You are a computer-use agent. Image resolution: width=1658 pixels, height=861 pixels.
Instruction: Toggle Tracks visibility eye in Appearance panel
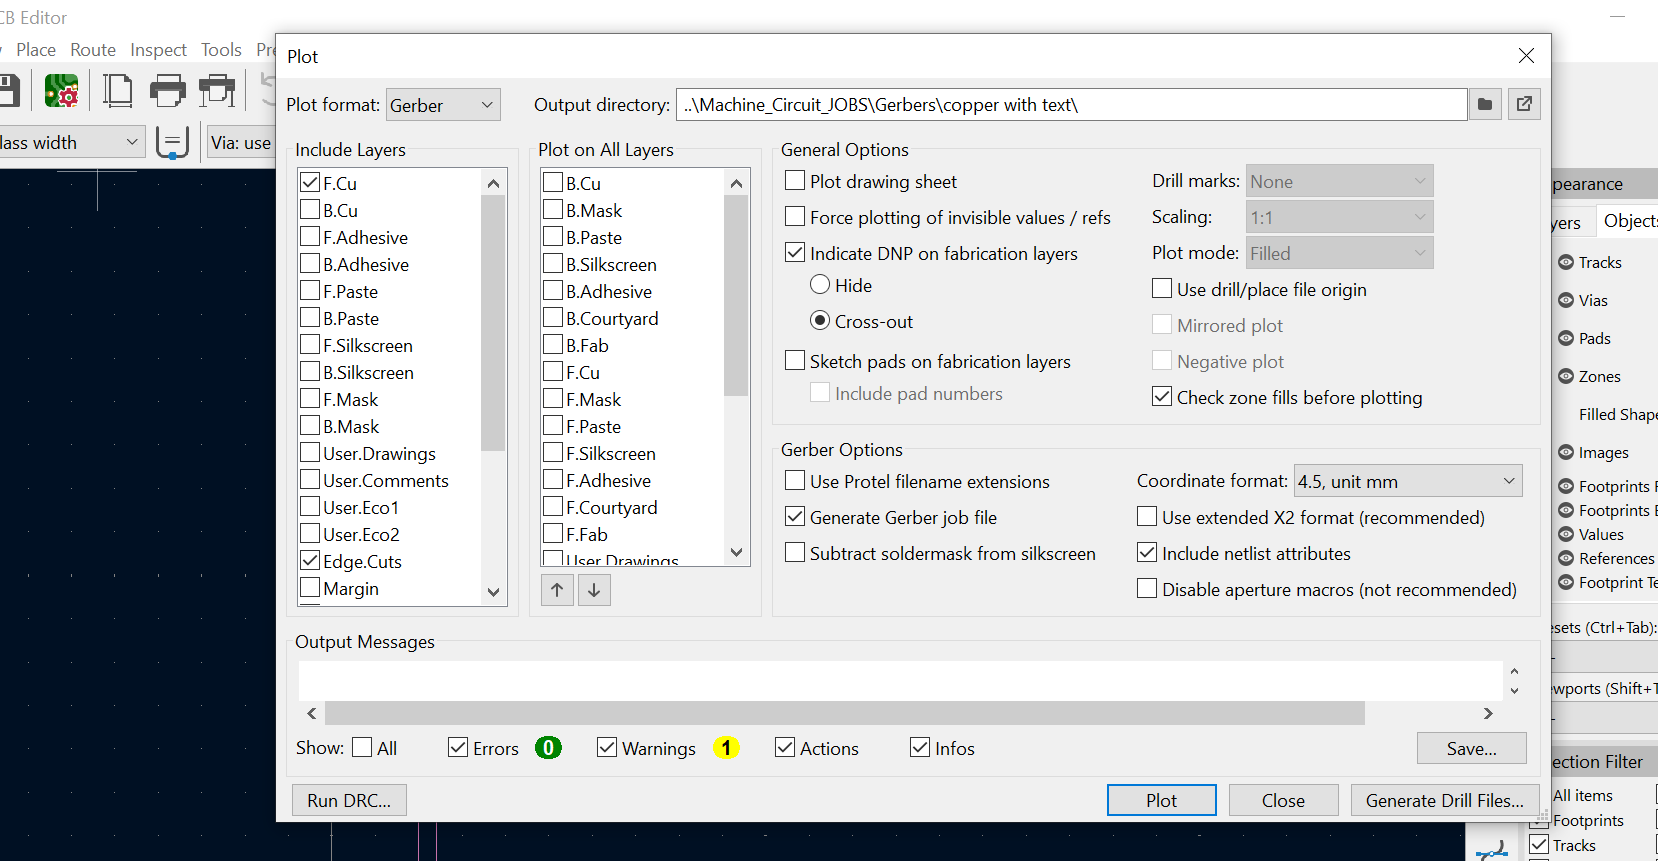[1566, 263]
